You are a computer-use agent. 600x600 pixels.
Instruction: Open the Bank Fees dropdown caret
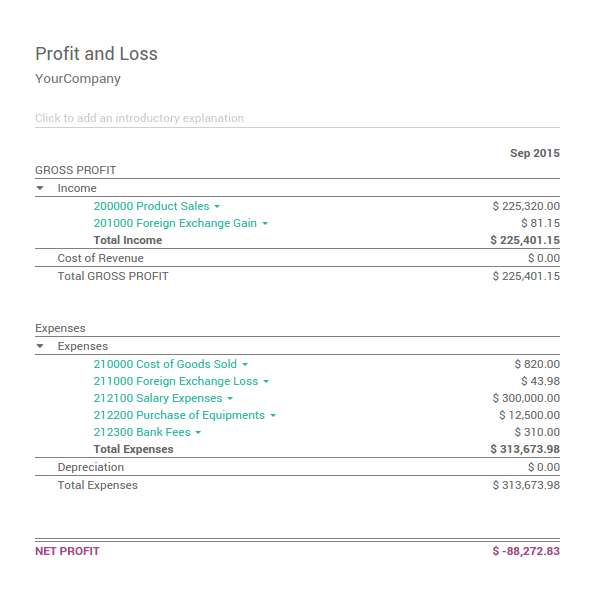[198, 433]
